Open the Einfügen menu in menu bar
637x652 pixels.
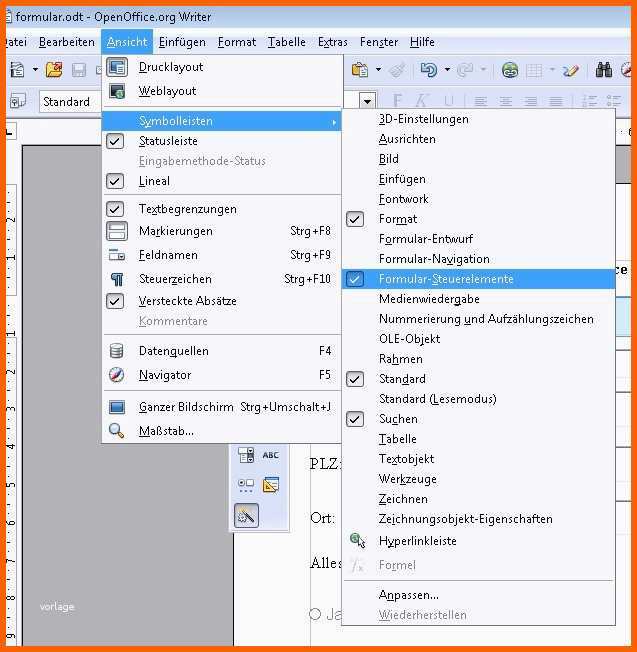click(182, 42)
